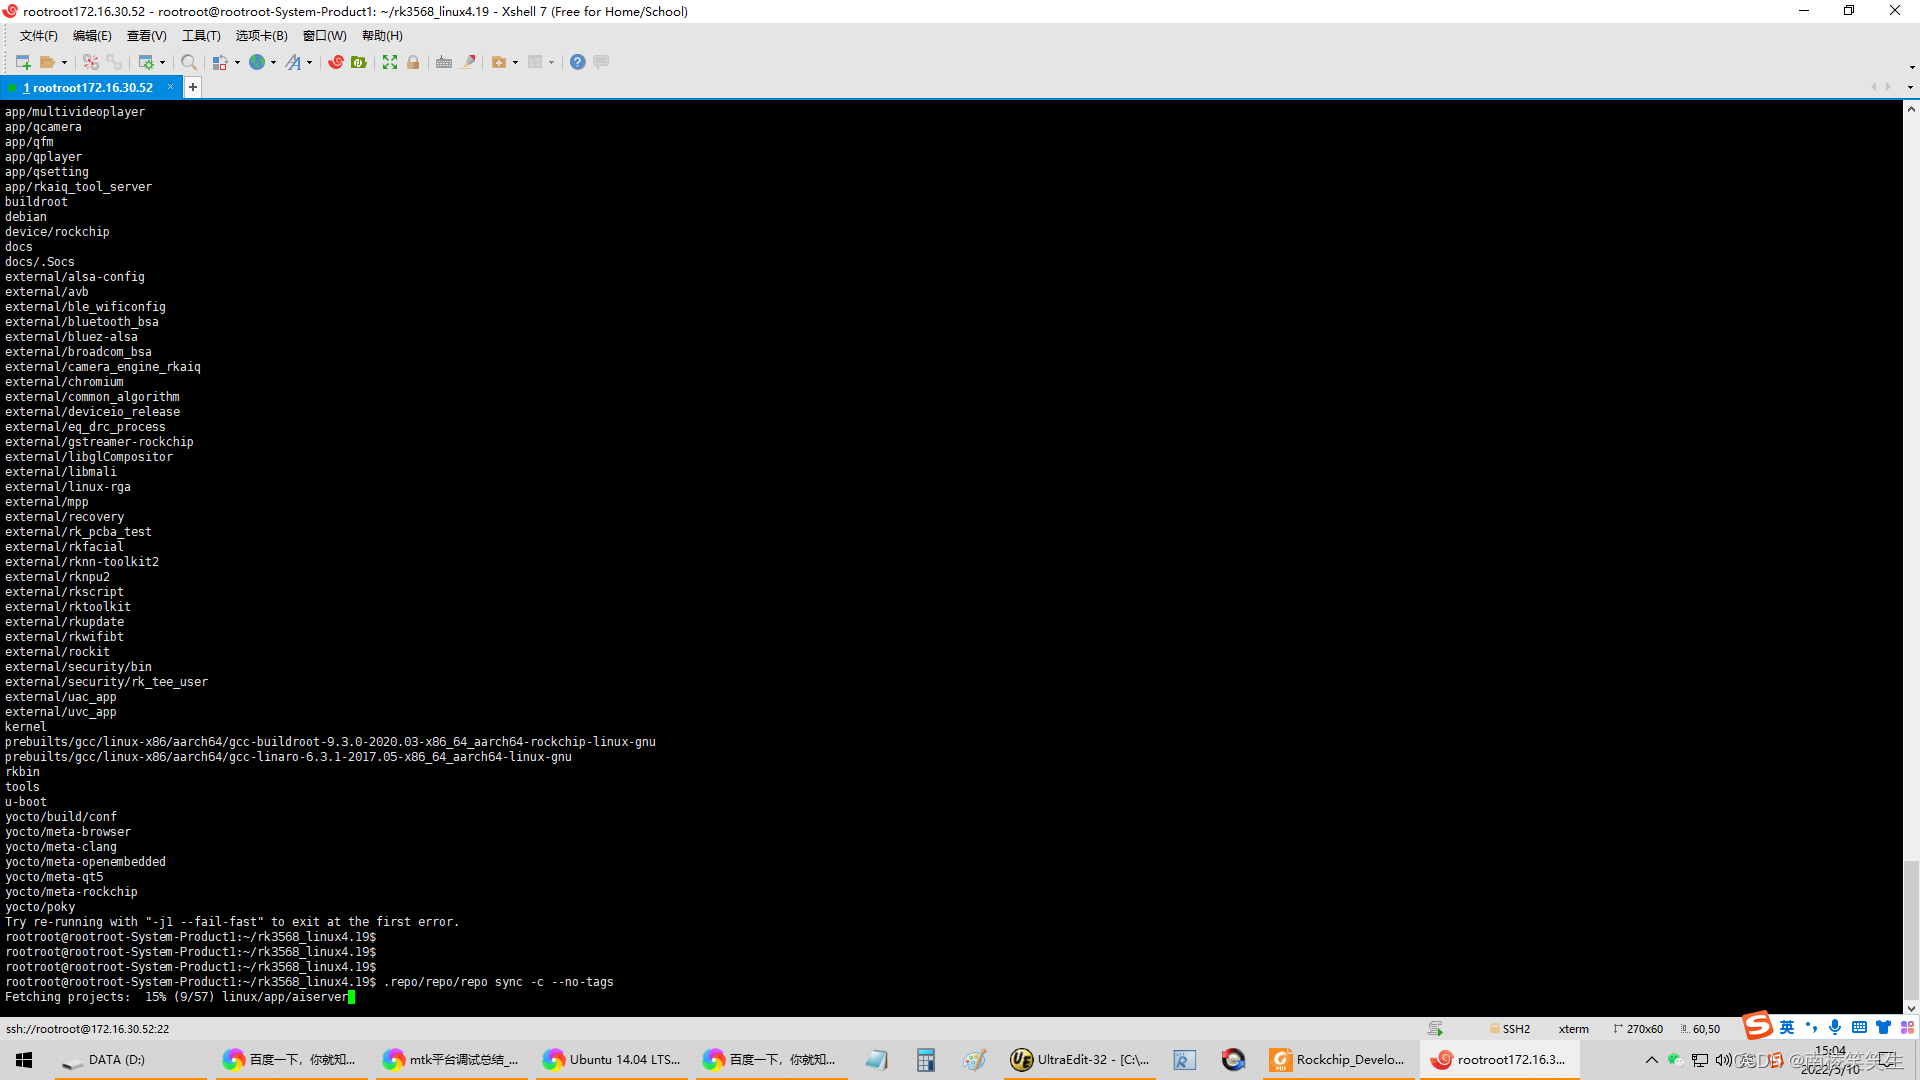Image resolution: width=1920 pixels, height=1080 pixels.
Task: Select the rootroot172.16.30.52 session tab
Action: pyautogui.click(x=90, y=87)
